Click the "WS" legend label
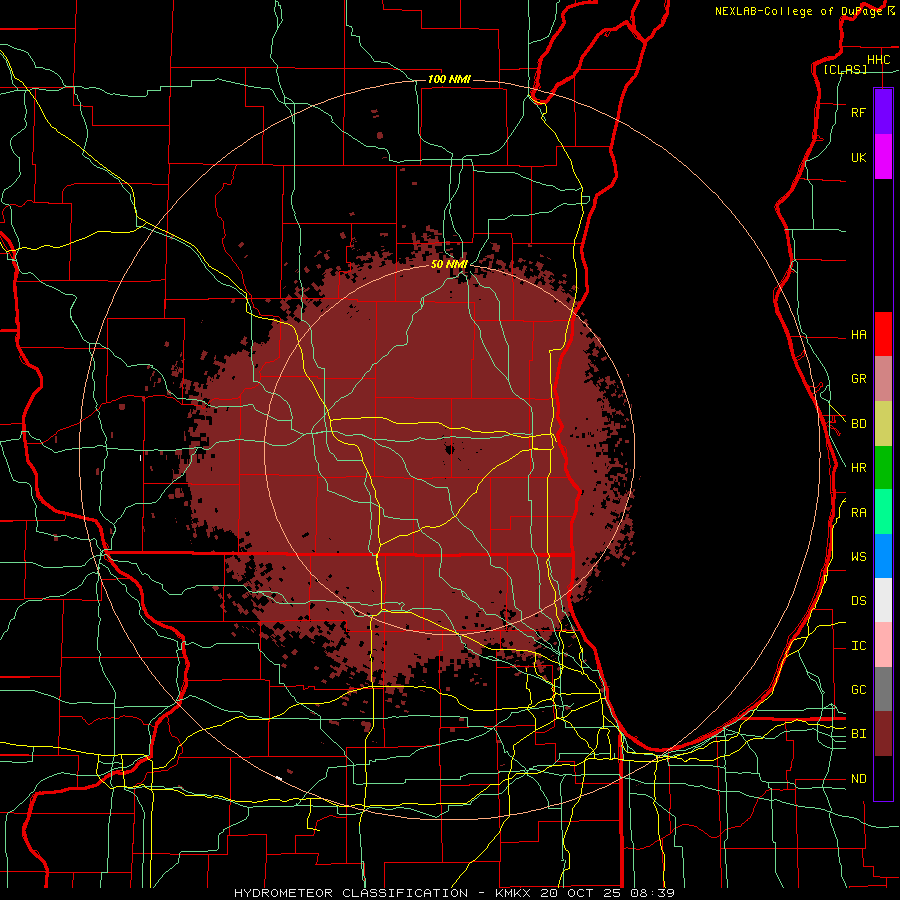Viewport: 900px width, 900px height. (858, 557)
